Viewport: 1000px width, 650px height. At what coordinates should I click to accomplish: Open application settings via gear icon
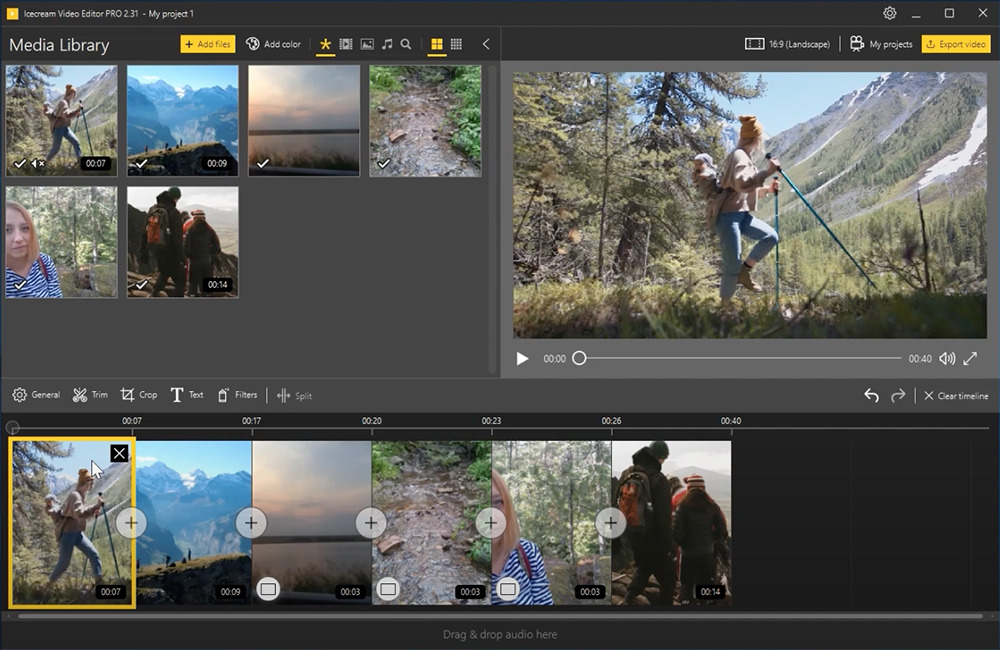pyautogui.click(x=888, y=13)
